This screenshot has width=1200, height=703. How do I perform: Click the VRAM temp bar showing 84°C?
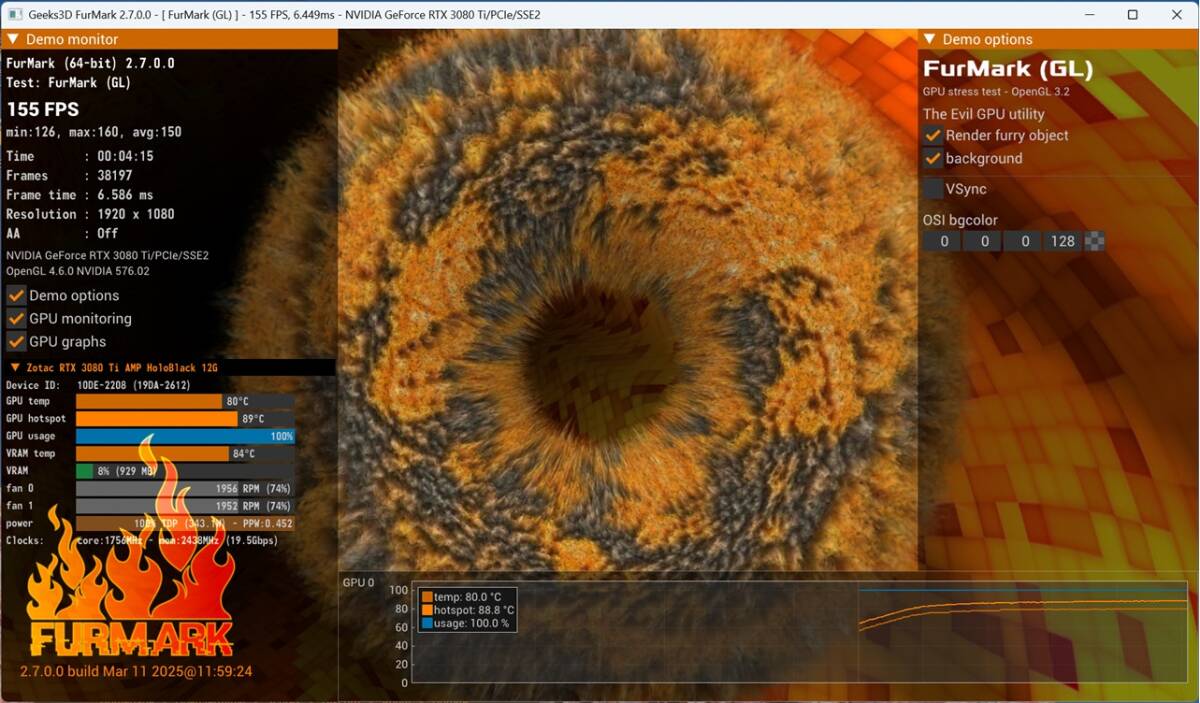tap(185, 453)
